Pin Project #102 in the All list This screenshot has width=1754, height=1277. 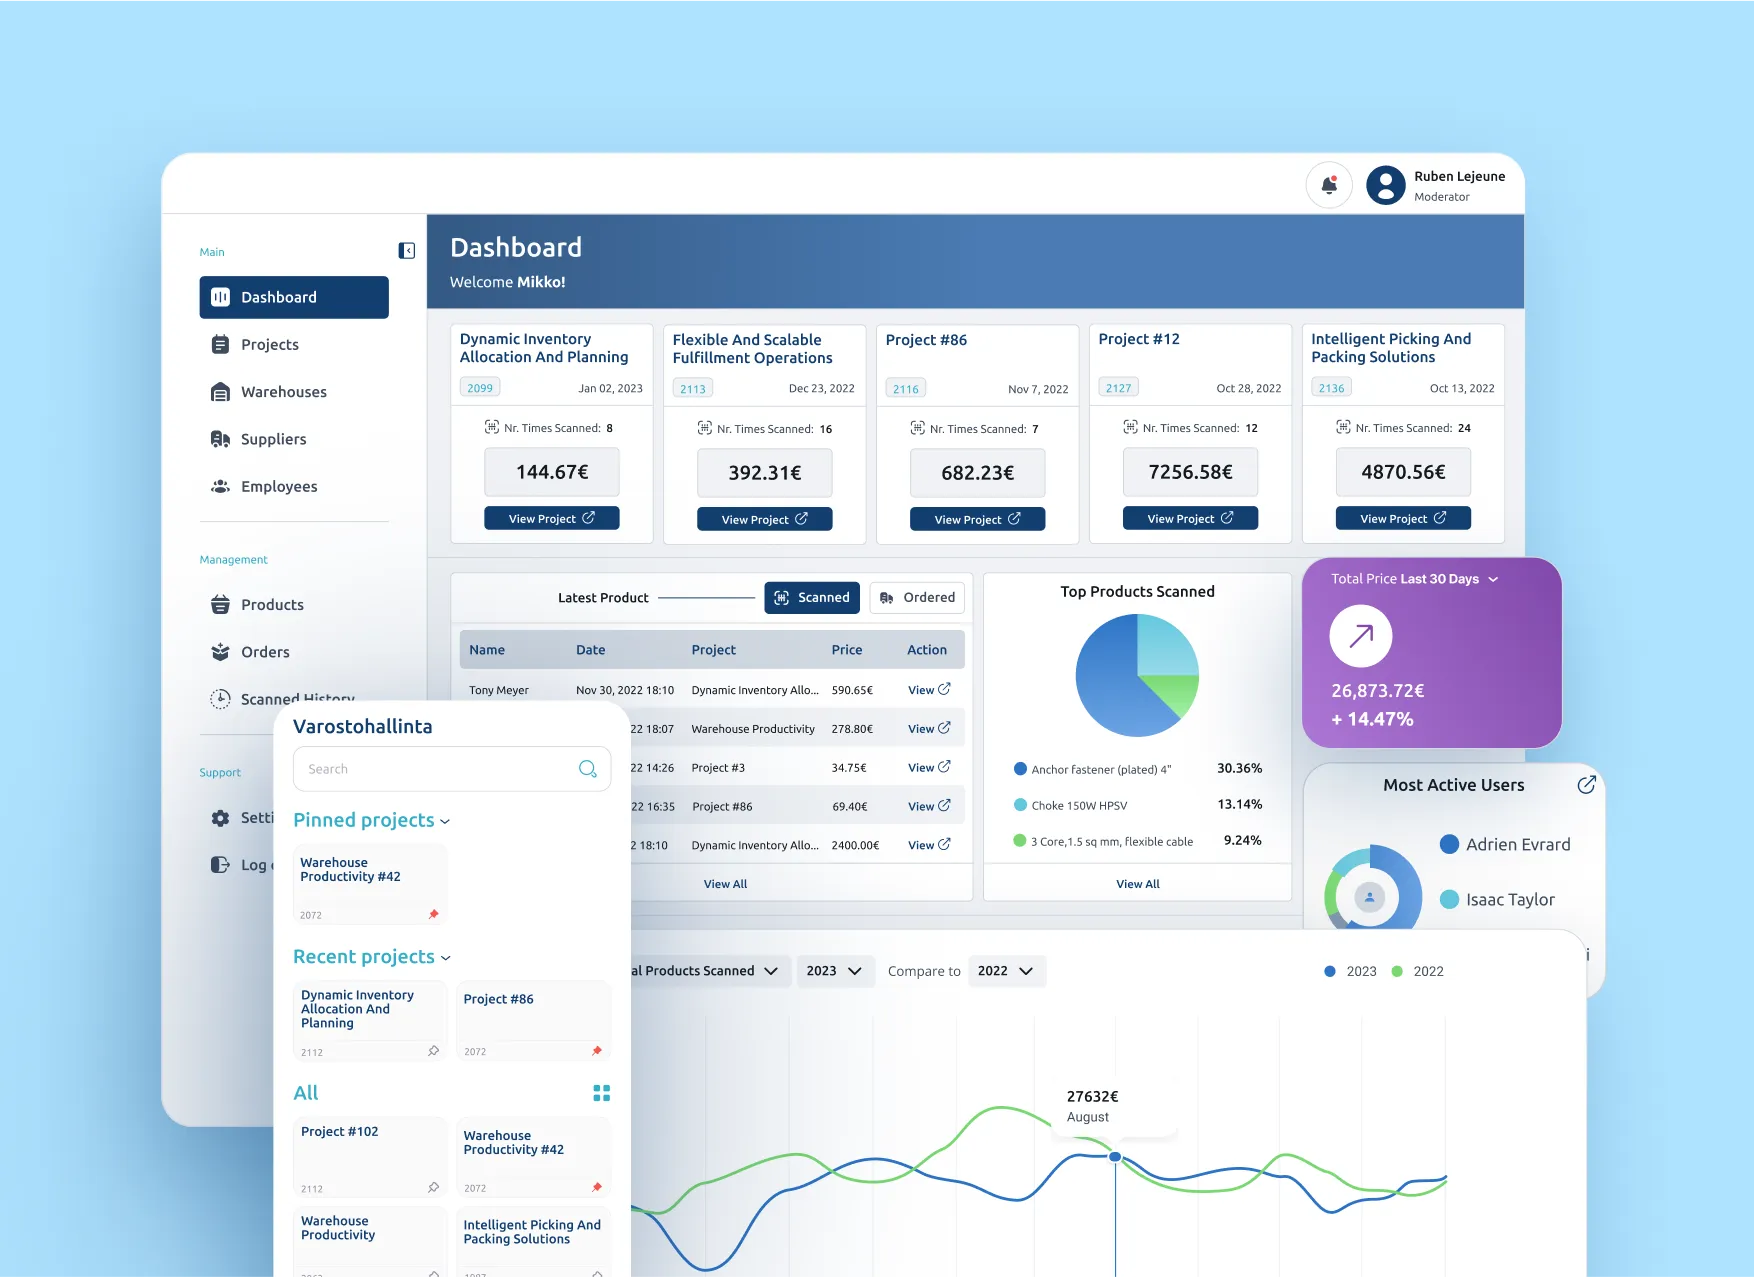tap(434, 1188)
